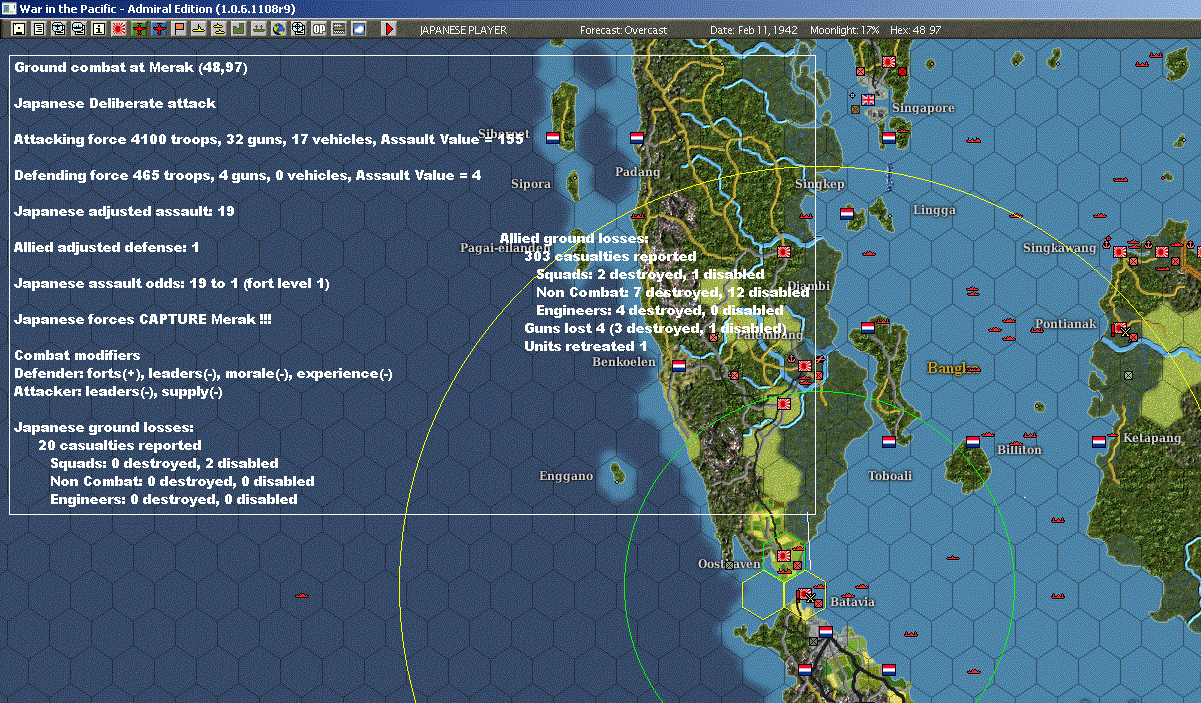Click 'Japanese Deliberate attack' line
Viewport: 1201px width, 703px height.
point(115,103)
